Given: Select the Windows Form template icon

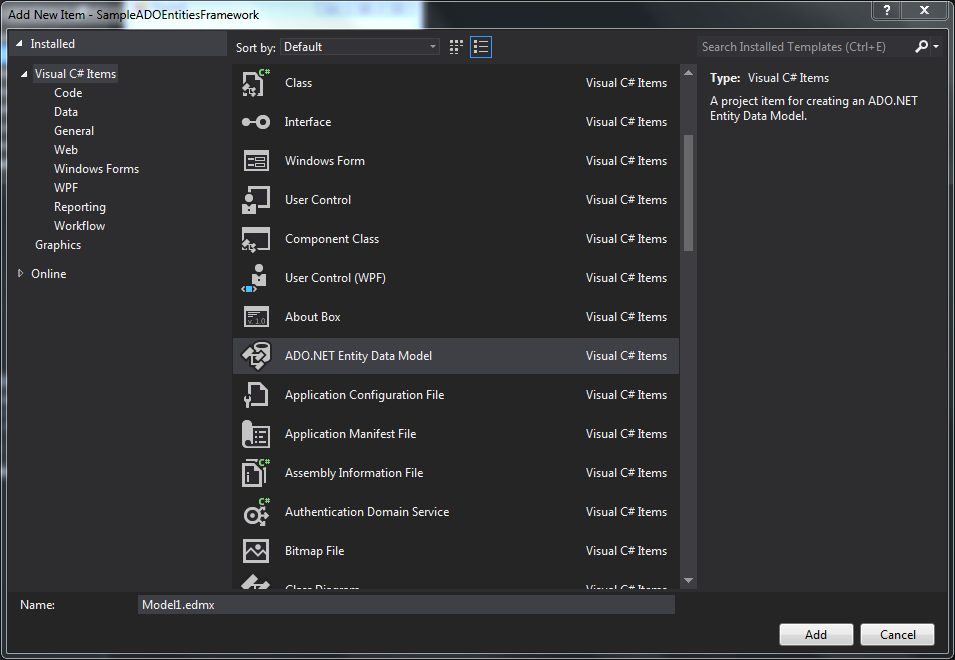Looking at the screenshot, I should click(256, 161).
